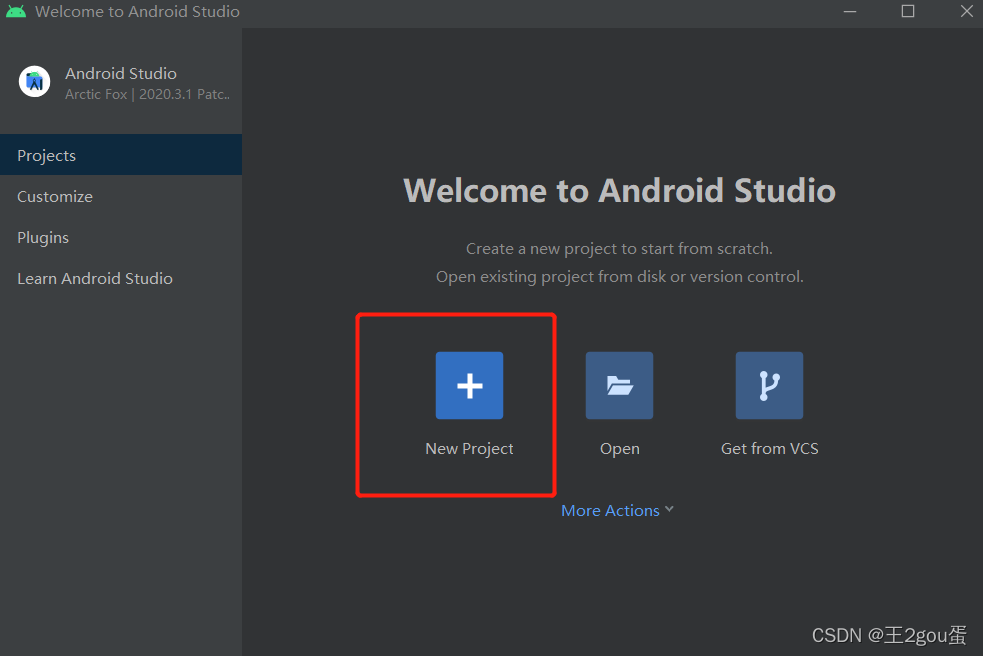Click the Get from VCS branch icon

(x=769, y=385)
